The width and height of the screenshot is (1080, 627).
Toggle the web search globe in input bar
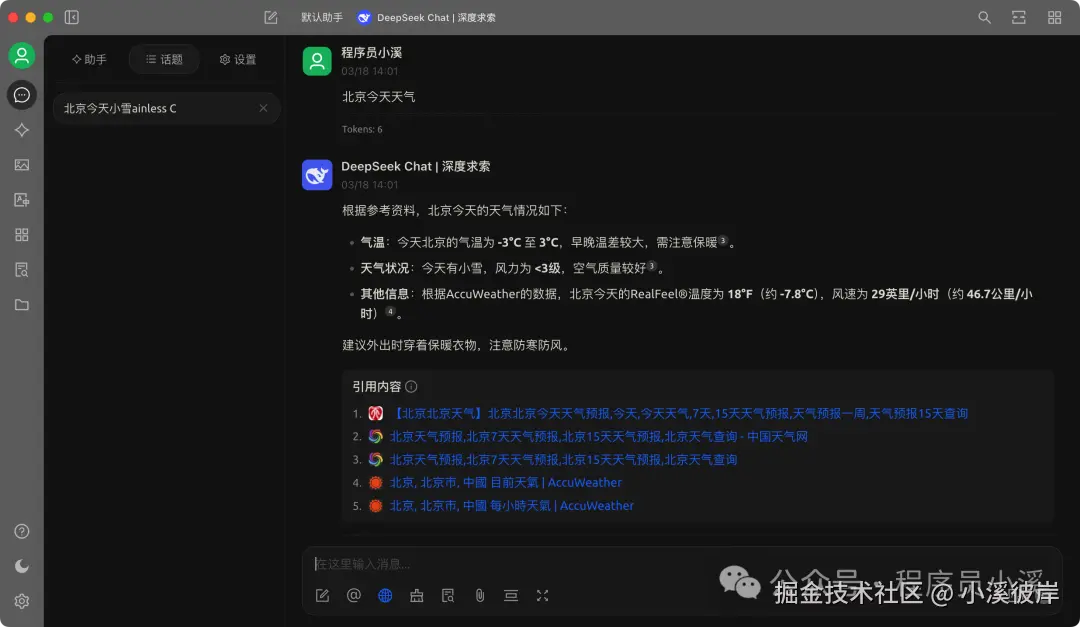[385, 595]
